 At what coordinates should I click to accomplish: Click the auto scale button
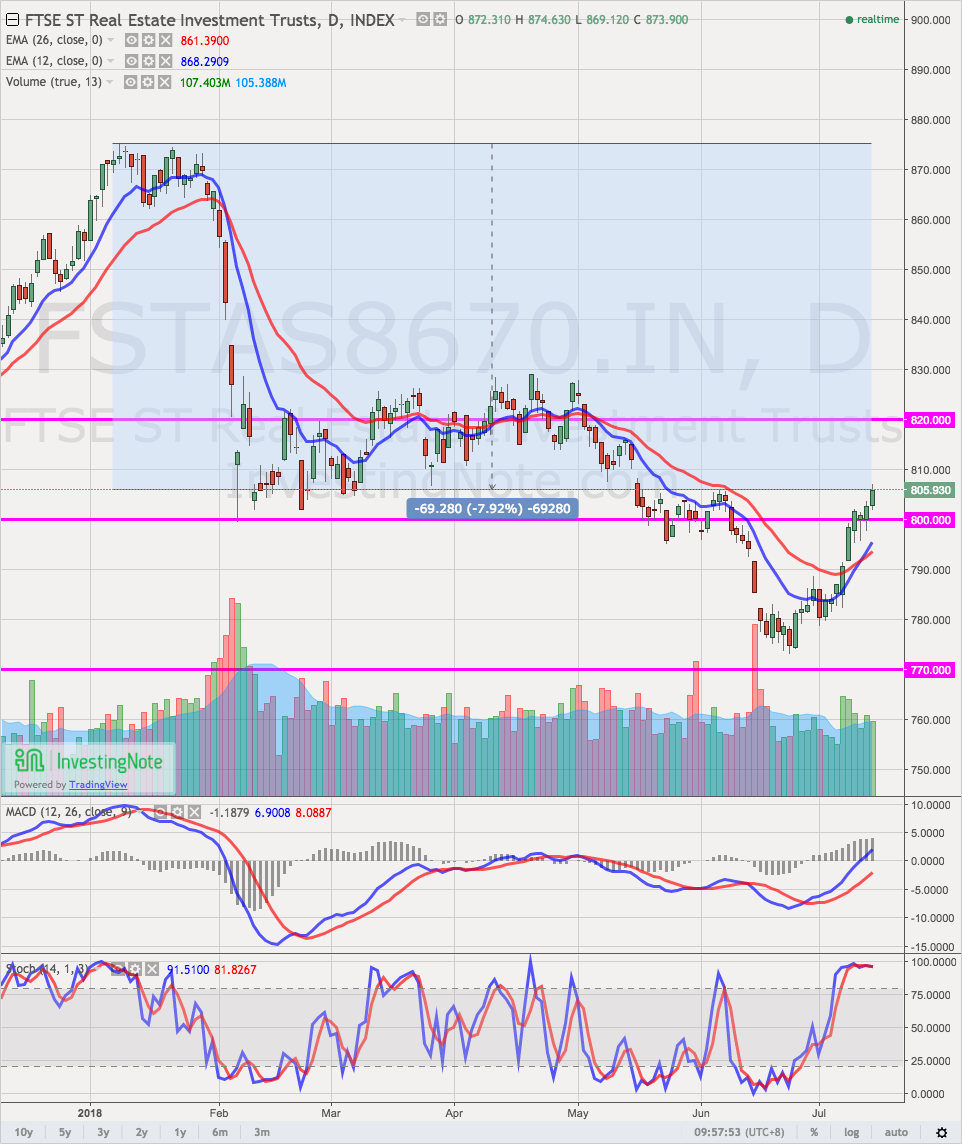pos(896,1132)
